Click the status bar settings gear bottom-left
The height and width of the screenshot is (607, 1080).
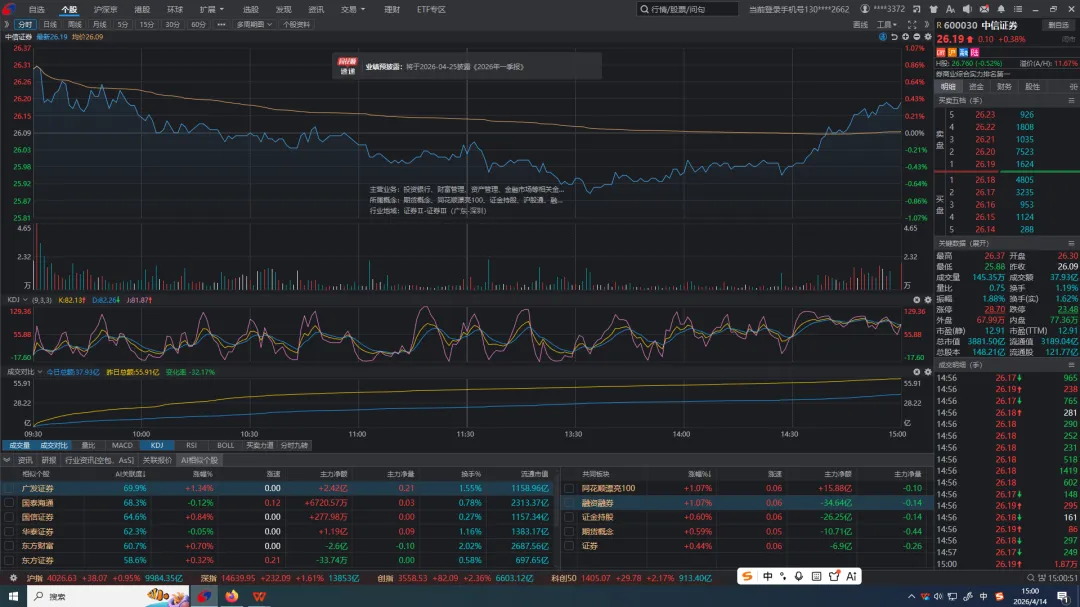[12, 578]
